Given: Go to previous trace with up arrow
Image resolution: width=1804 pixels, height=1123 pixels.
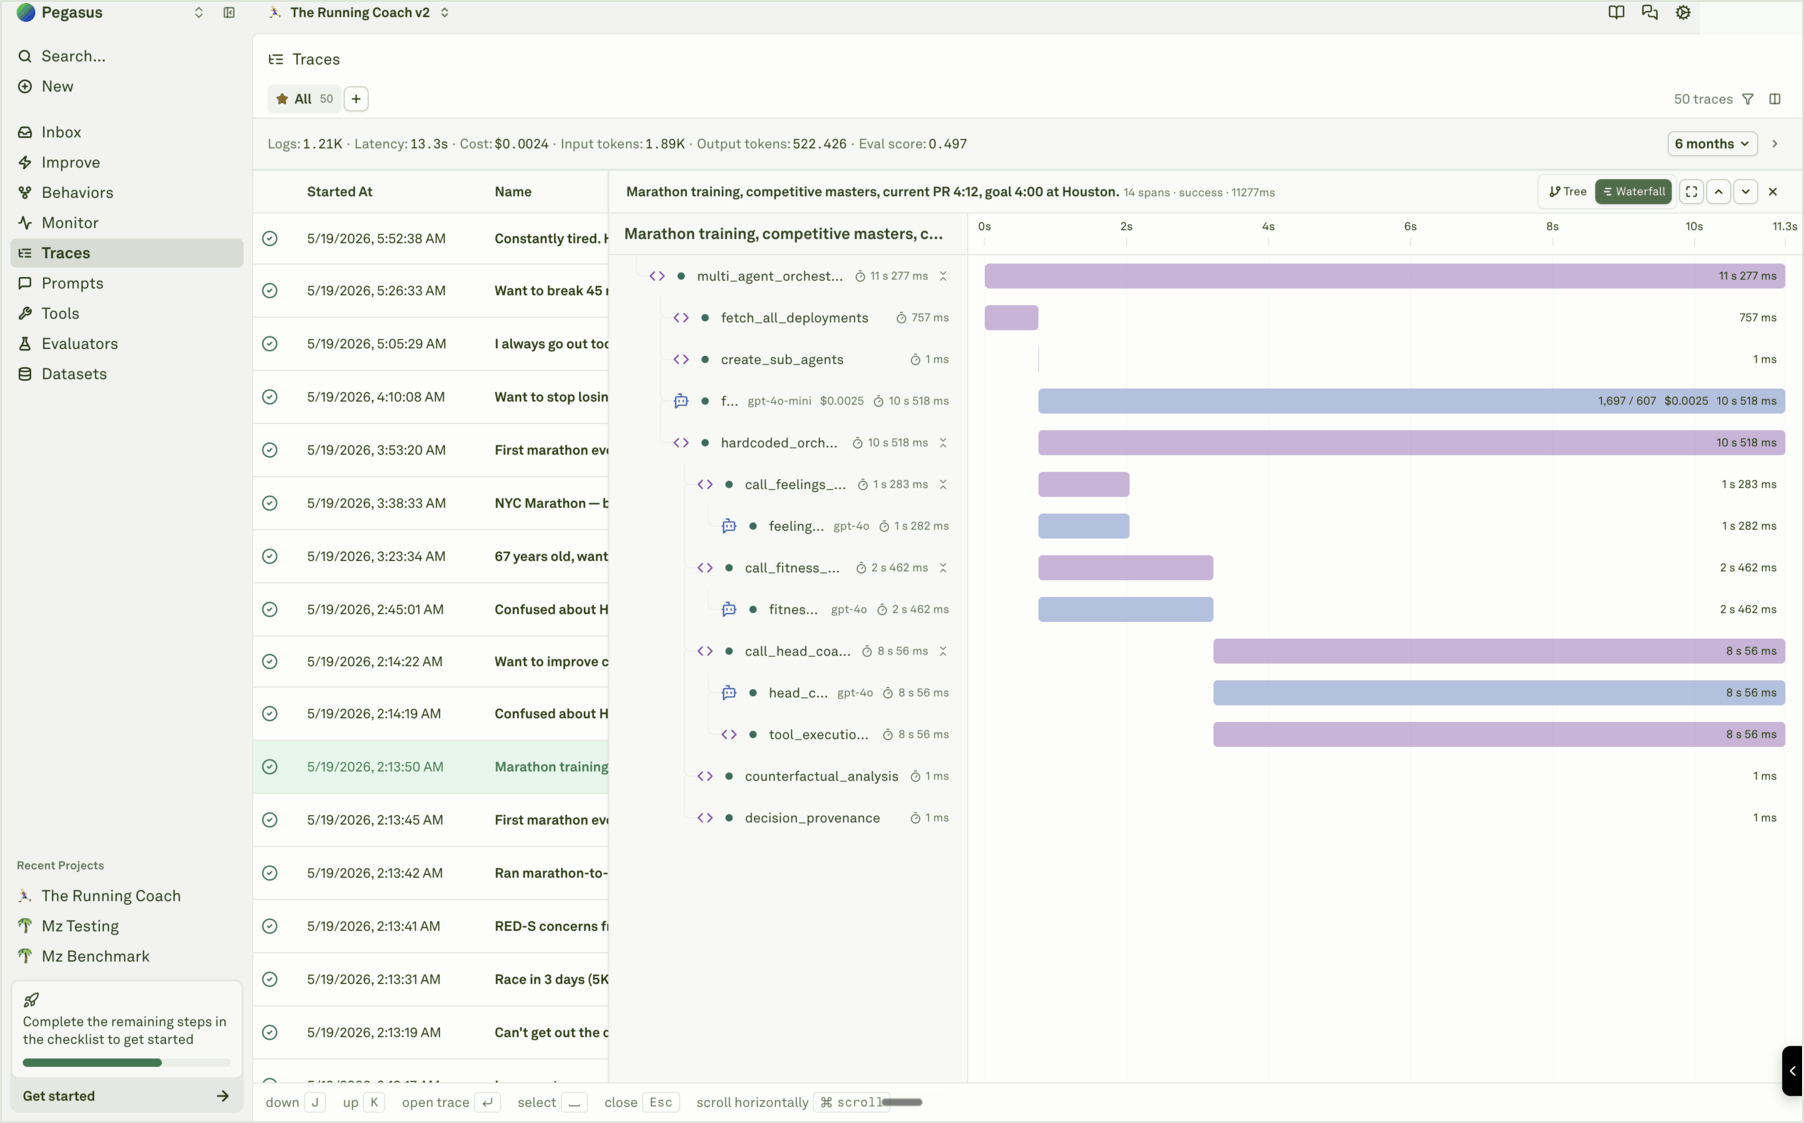Looking at the screenshot, I should [x=1719, y=192].
